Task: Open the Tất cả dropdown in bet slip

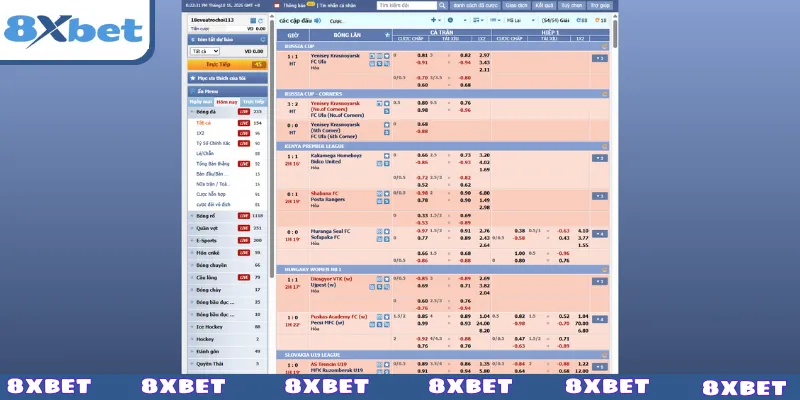Action: [x=204, y=50]
